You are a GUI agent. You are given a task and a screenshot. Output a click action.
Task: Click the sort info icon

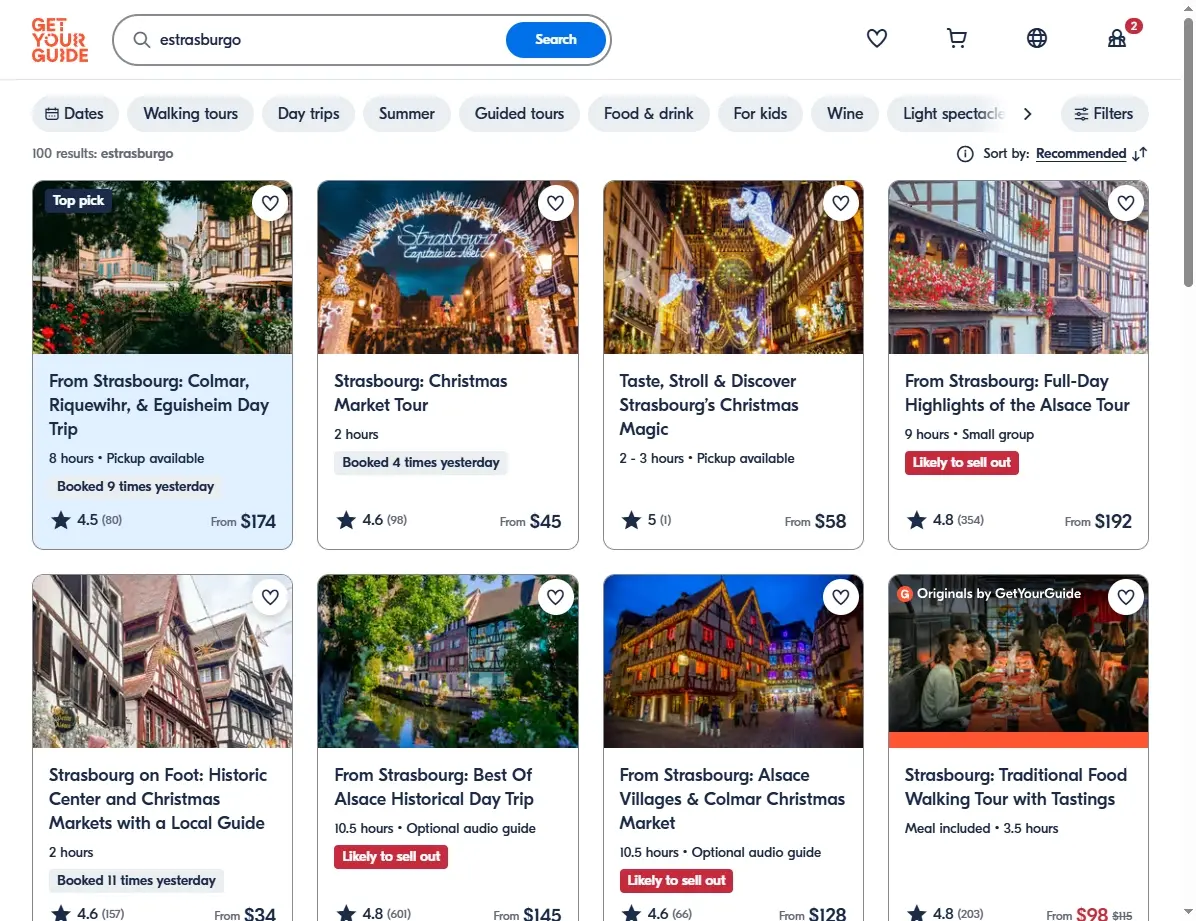[965, 154]
